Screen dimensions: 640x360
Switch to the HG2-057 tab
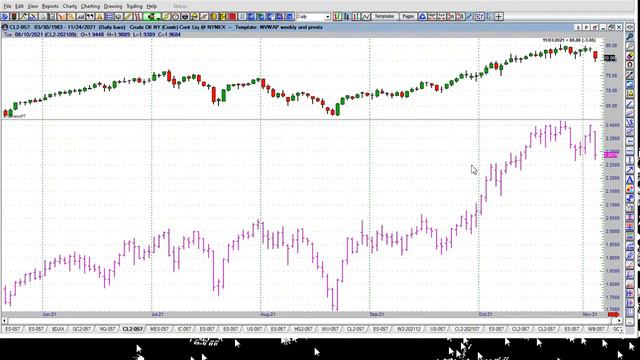(303, 329)
